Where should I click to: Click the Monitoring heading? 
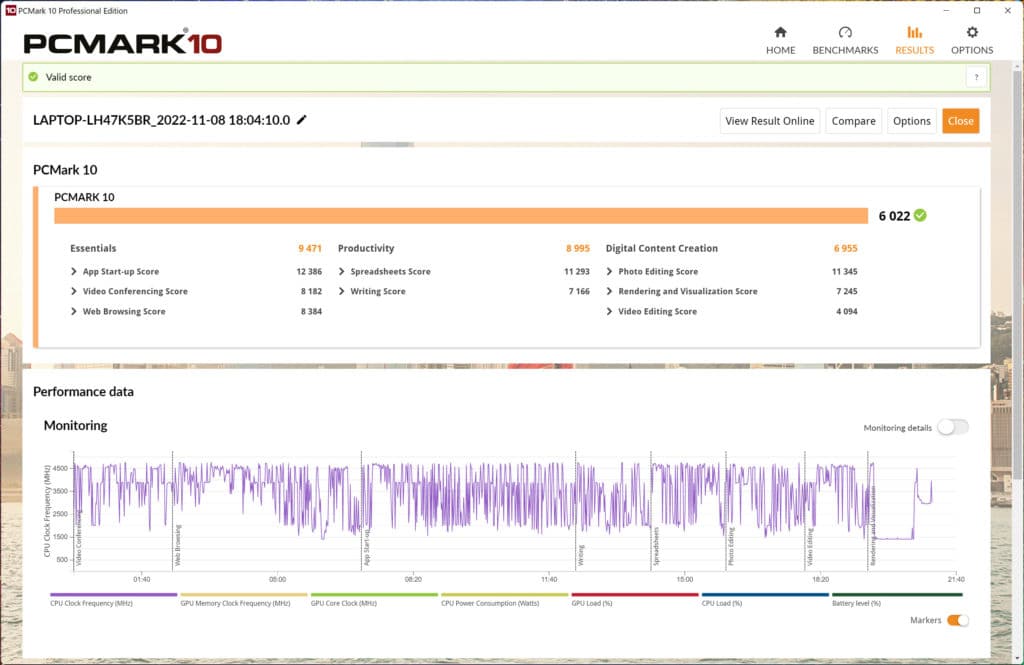(76, 425)
